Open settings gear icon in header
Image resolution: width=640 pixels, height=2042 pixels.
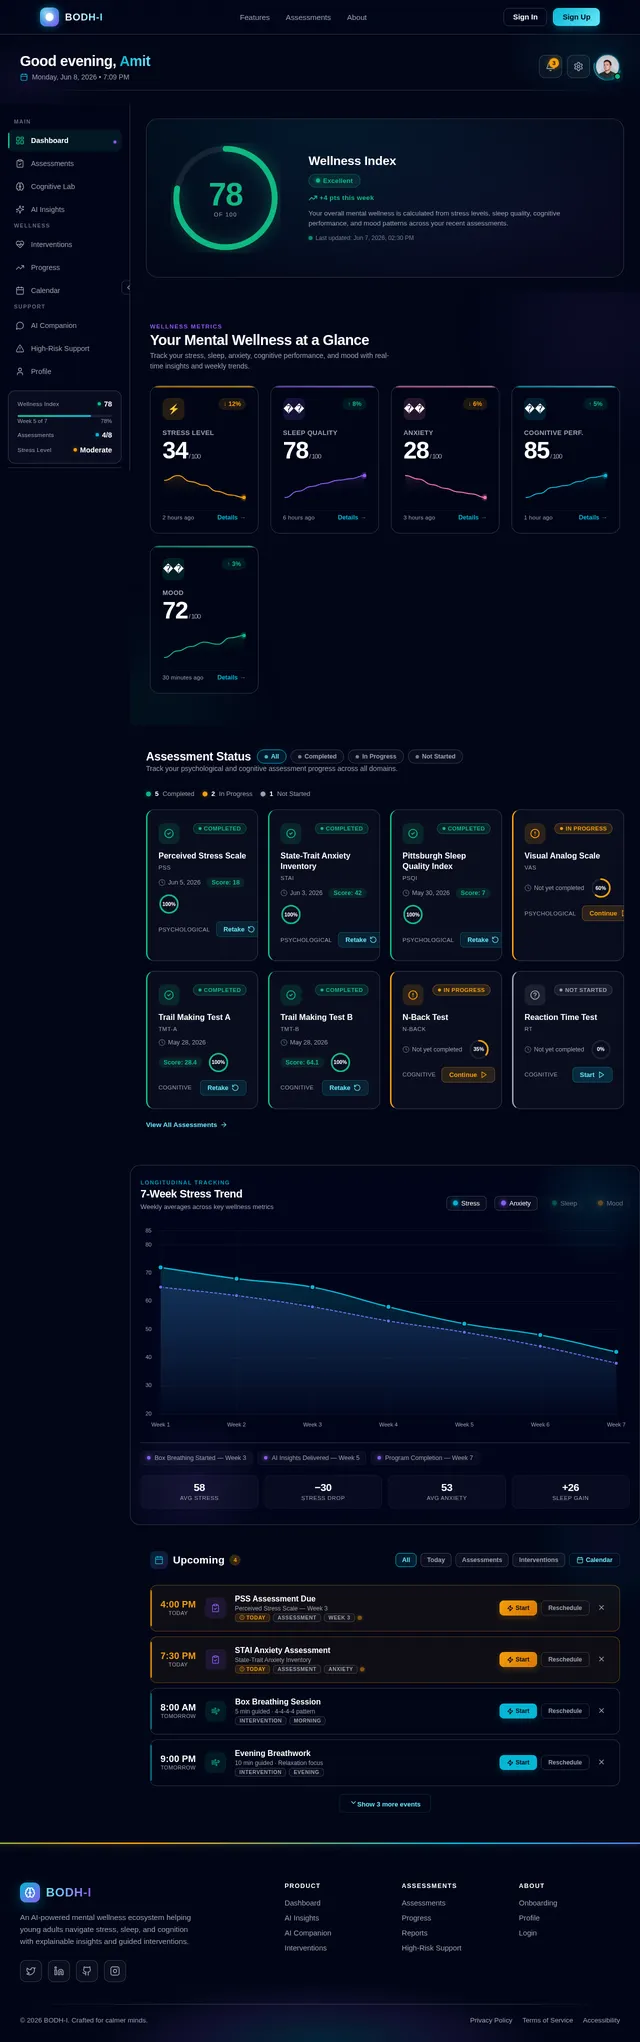click(578, 66)
